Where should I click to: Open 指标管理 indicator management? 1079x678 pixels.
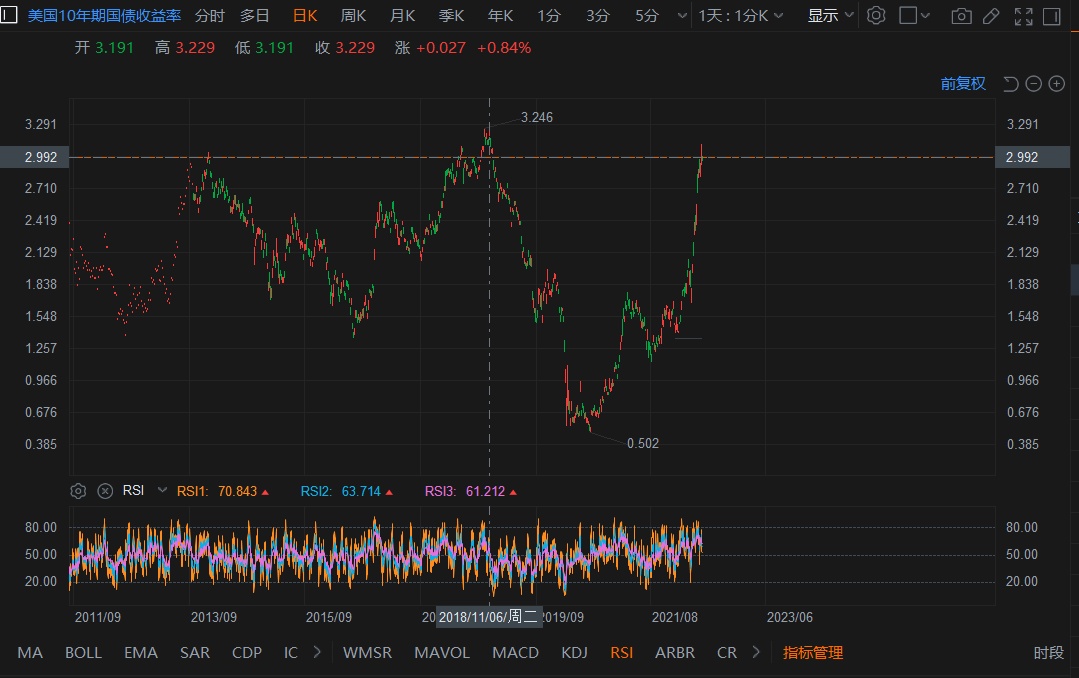[813, 653]
